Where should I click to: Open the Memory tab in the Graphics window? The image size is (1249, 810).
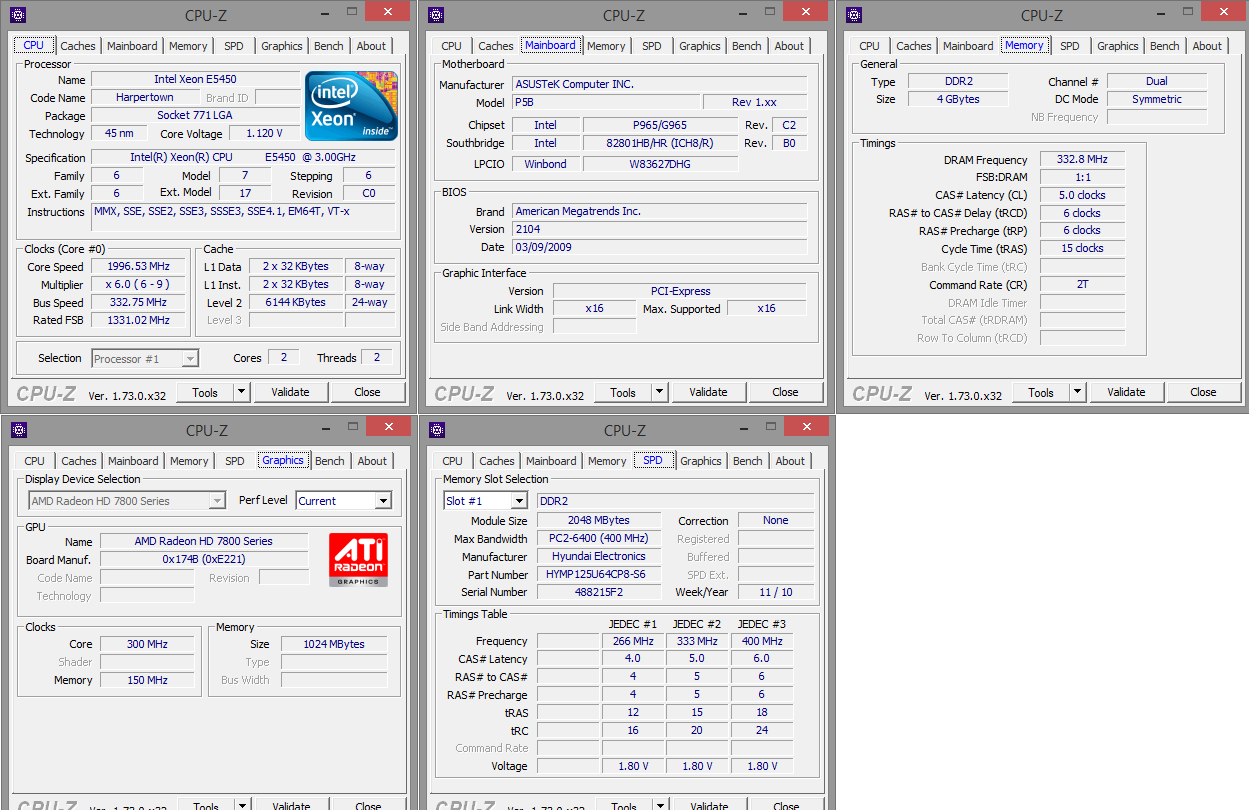(x=189, y=461)
